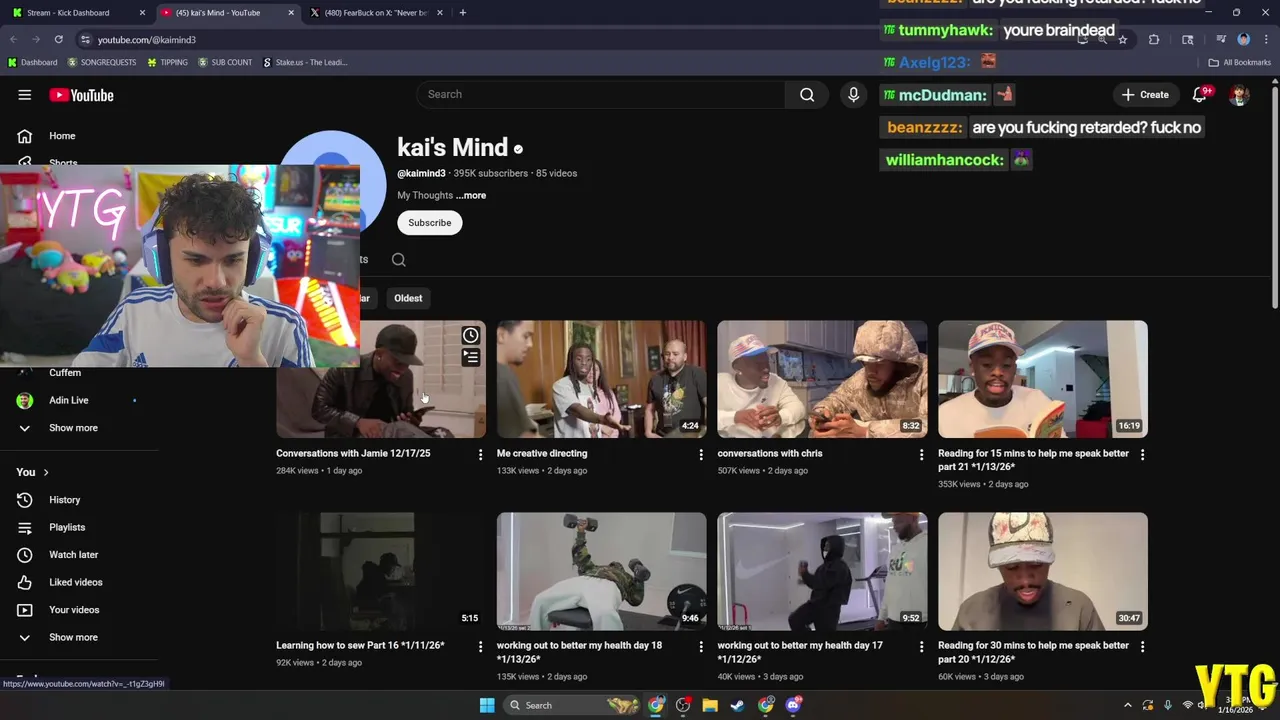Open History in sidebar

click(x=64, y=500)
